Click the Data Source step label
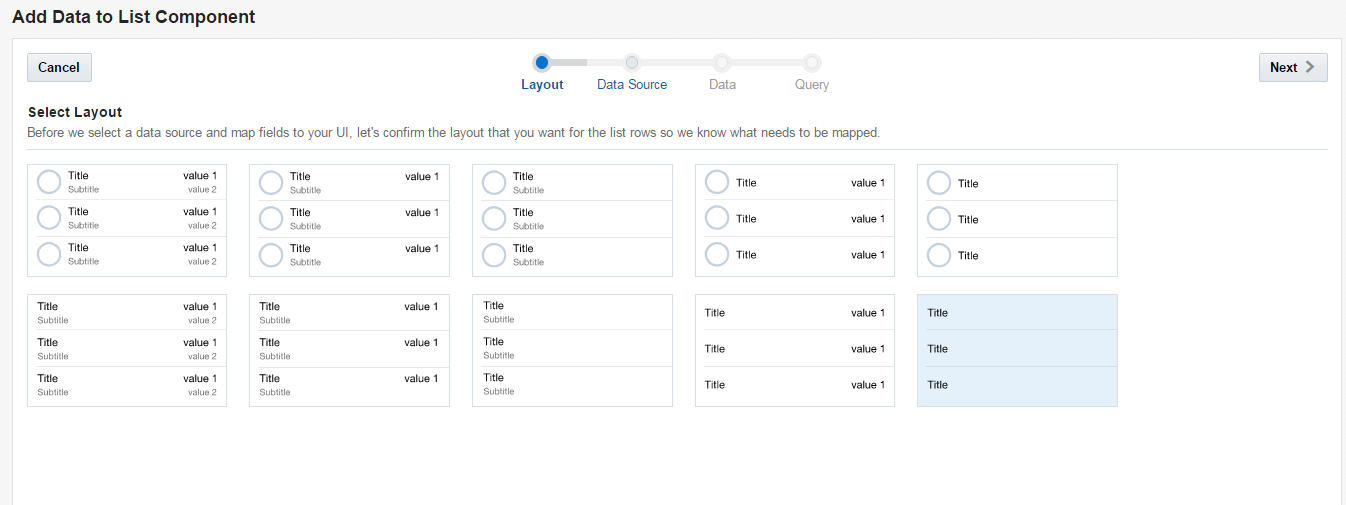Image resolution: width=1346 pixels, height=505 pixels. pos(632,85)
